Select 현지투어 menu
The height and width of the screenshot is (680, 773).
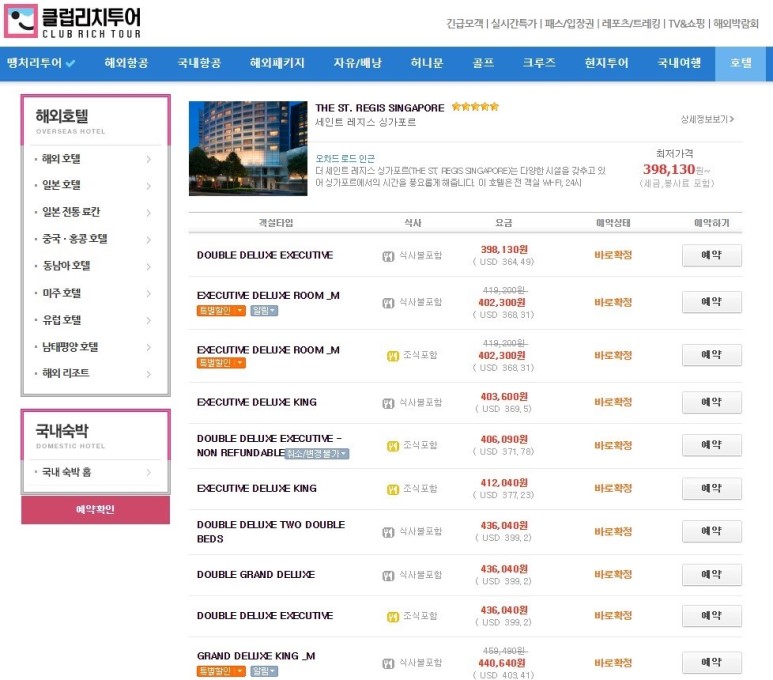(606, 63)
